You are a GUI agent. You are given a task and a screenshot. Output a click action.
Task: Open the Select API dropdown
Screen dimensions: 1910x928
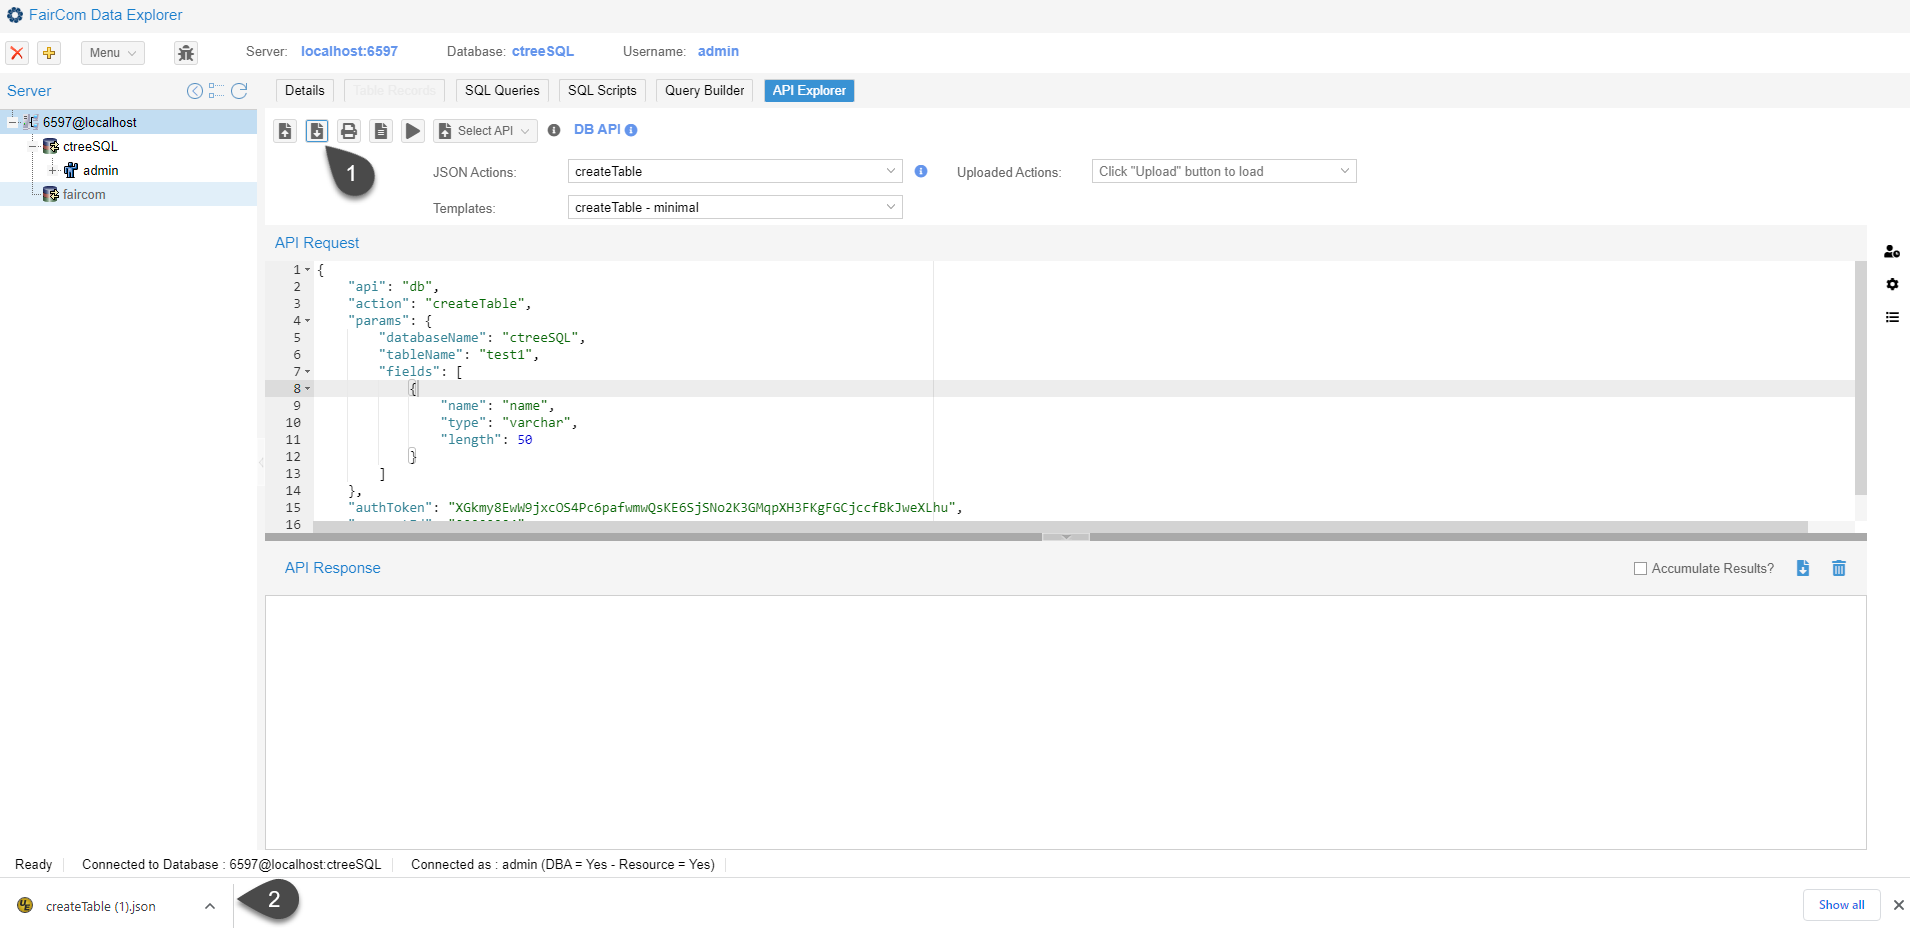(x=485, y=131)
